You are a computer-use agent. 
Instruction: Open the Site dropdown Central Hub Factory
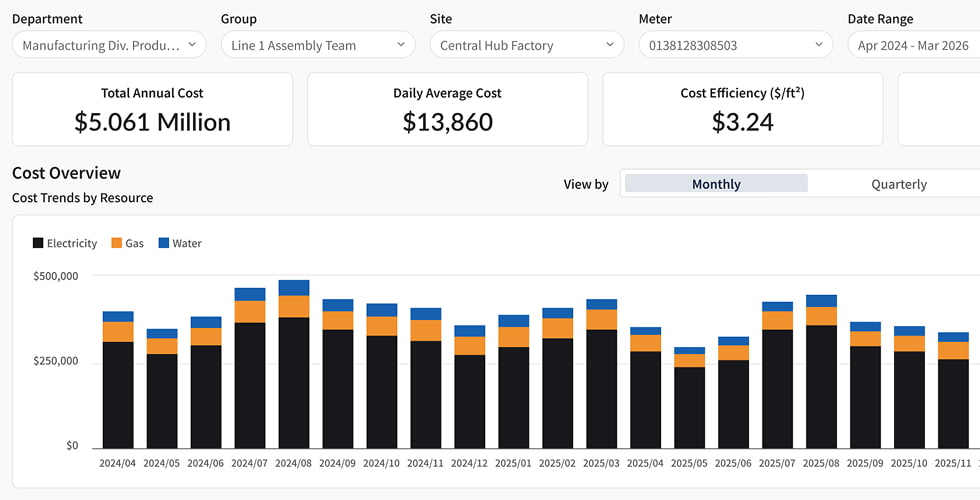tap(527, 45)
